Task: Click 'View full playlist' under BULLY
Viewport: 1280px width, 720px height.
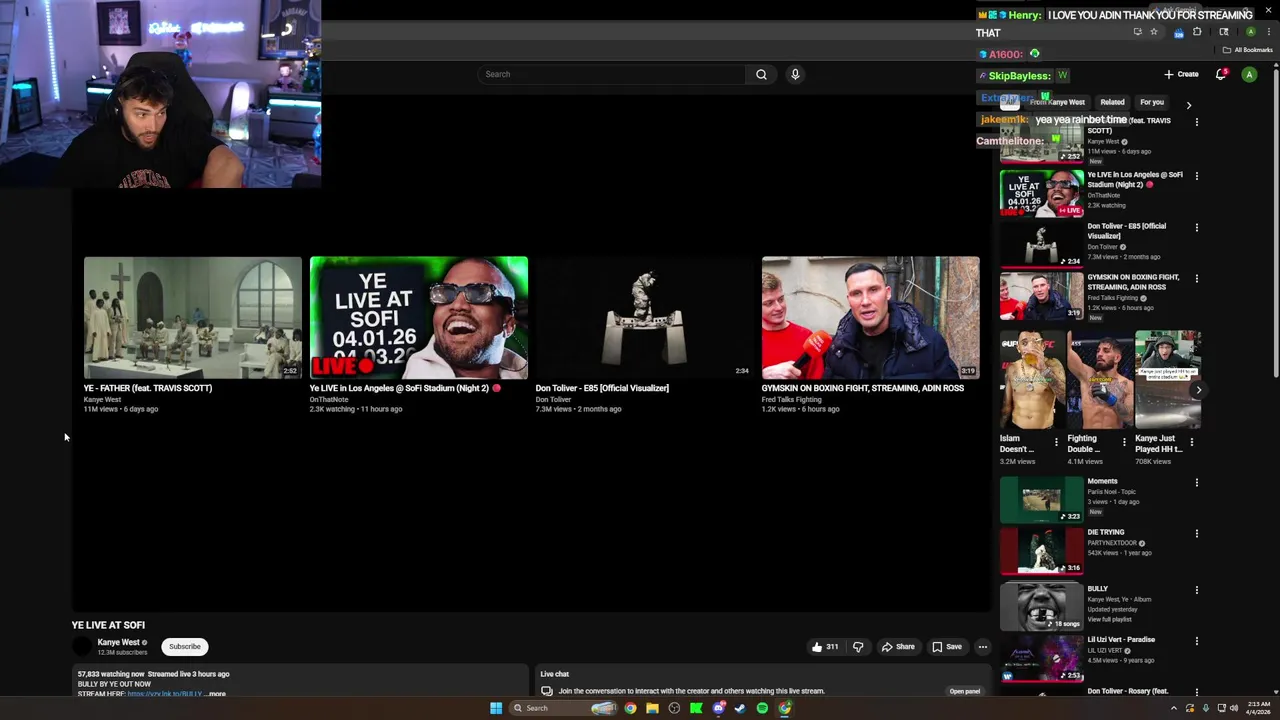Action: pos(1109,619)
